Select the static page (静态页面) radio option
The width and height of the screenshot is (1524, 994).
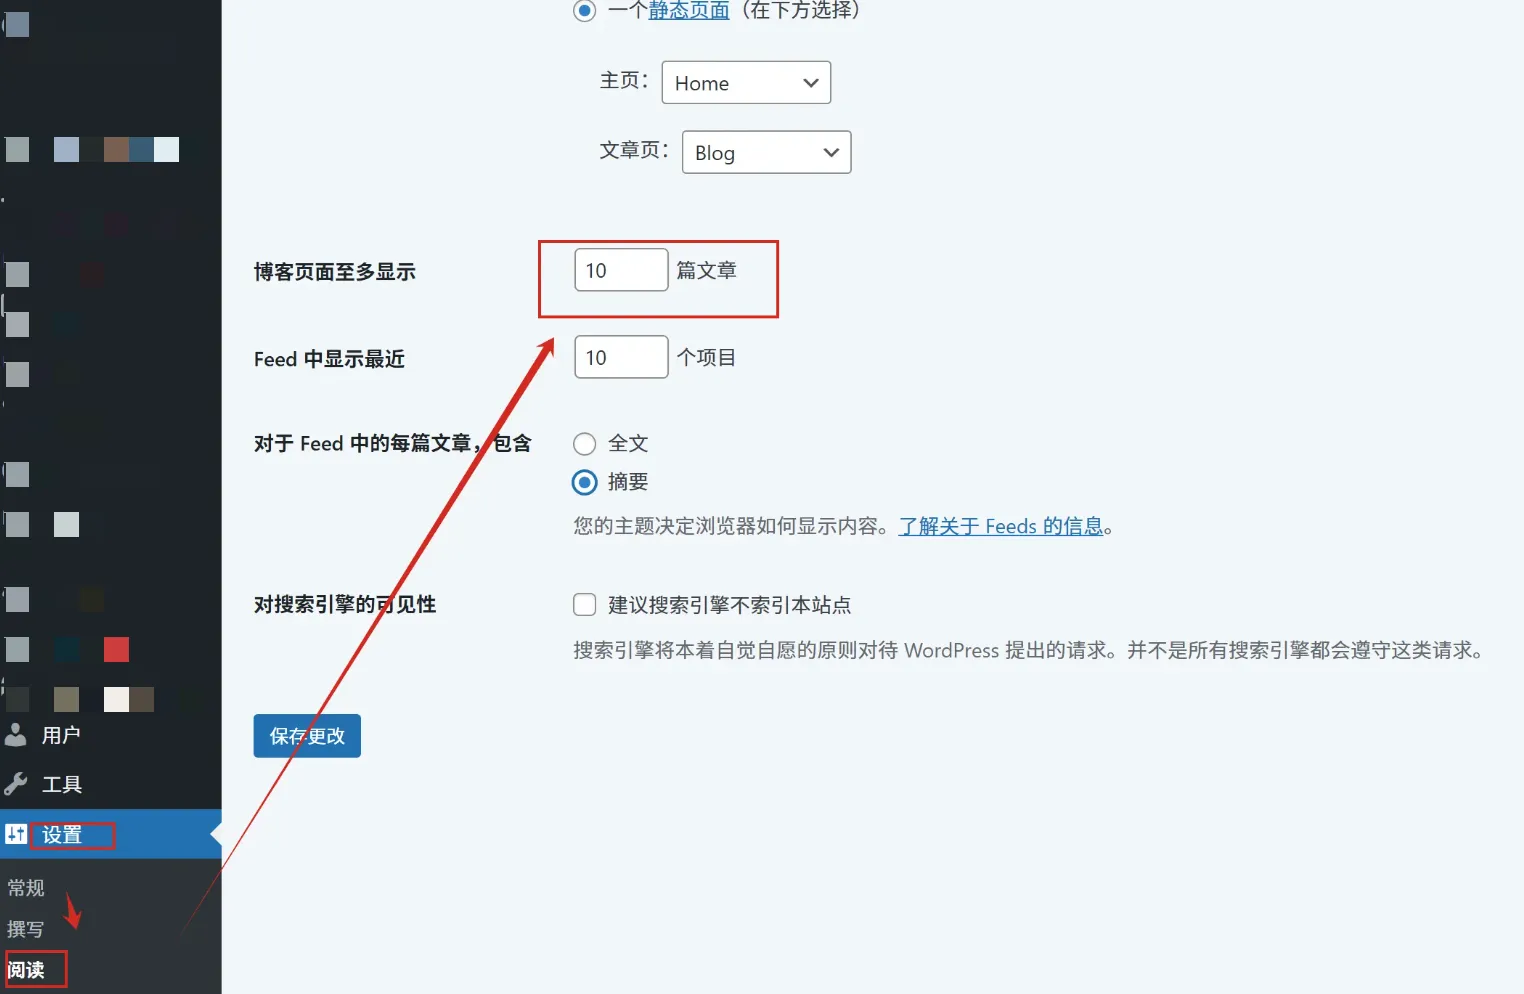[585, 11]
